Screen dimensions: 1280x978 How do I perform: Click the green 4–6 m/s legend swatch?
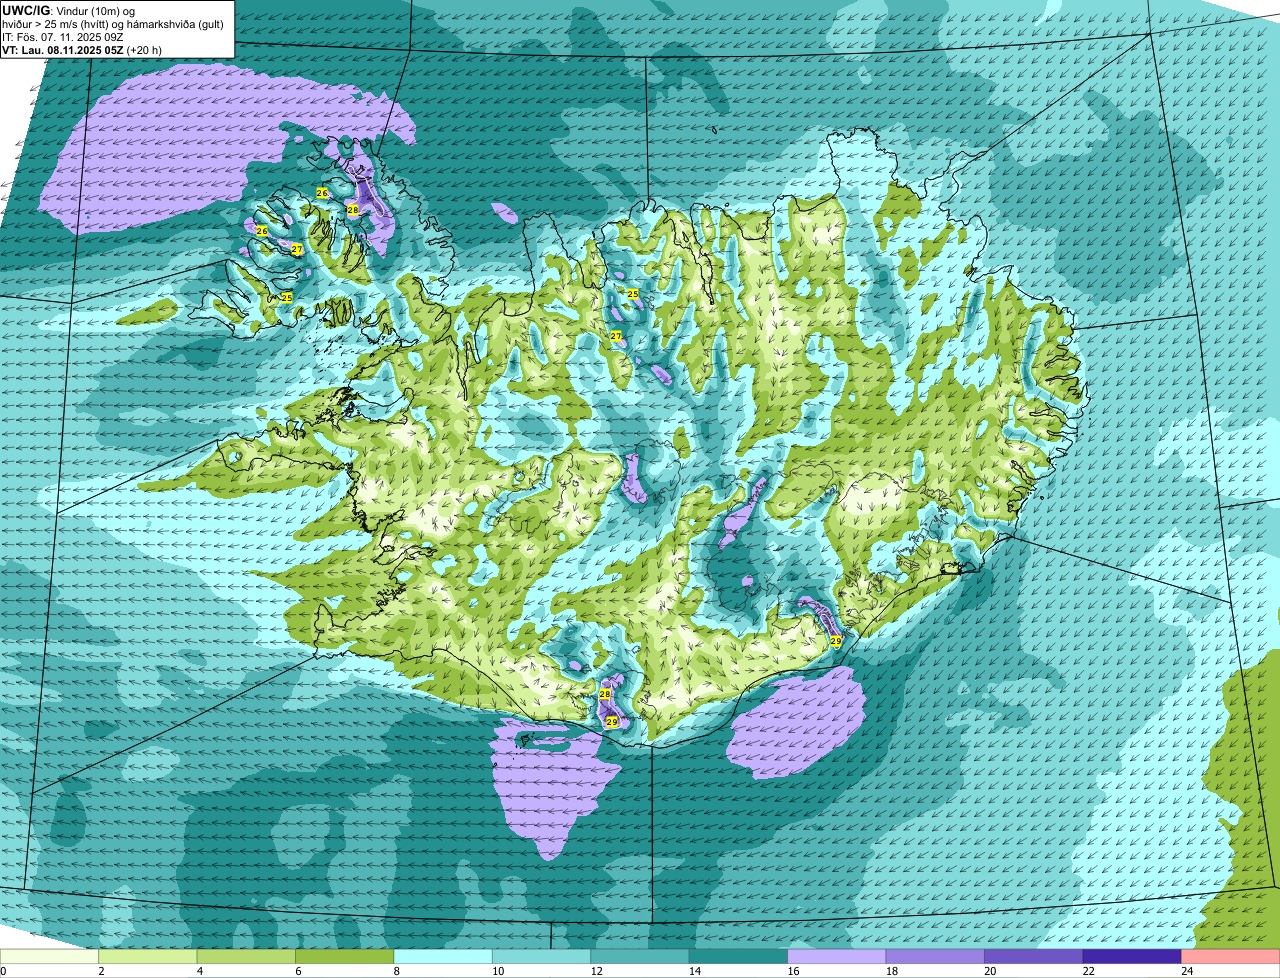[x=247, y=956]
